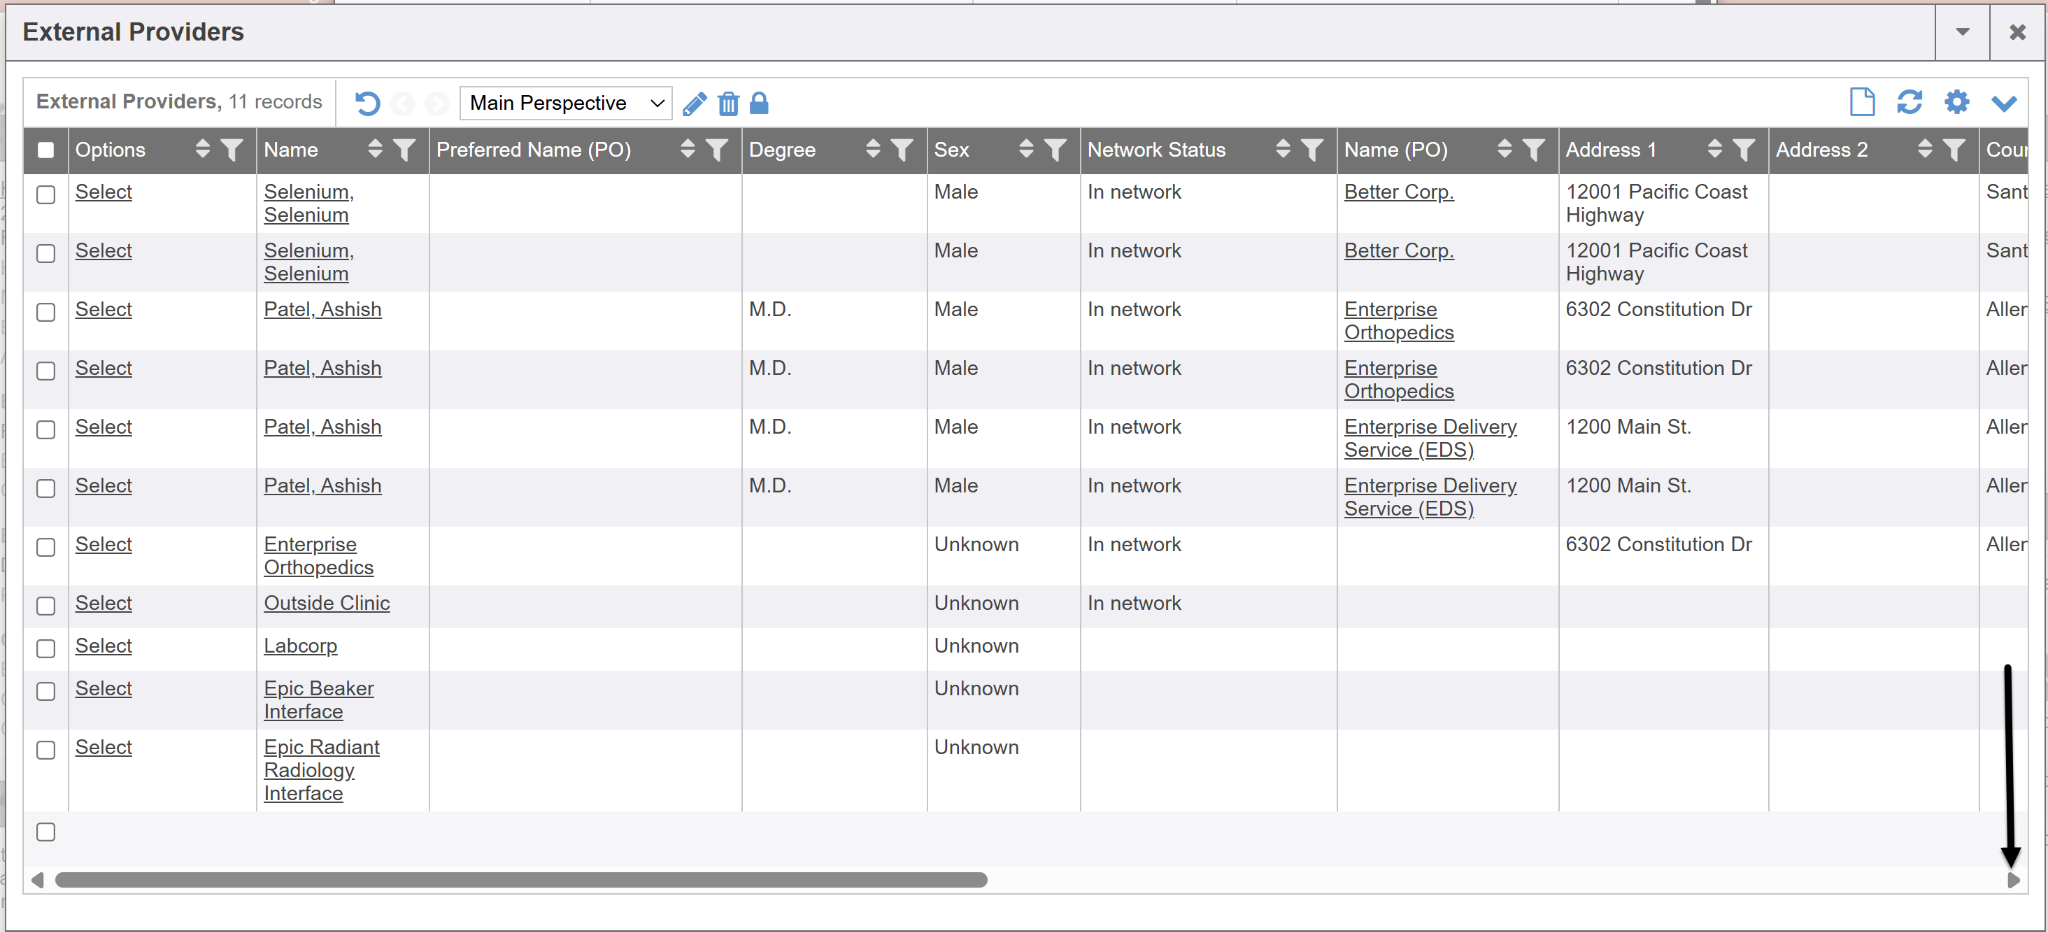Sort by the Degree column header

[x=872, y=150]
